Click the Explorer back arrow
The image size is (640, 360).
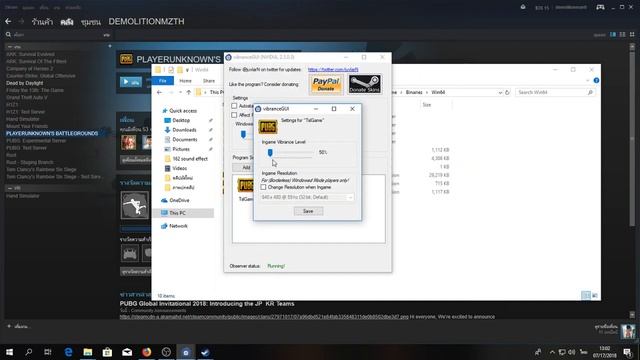pos(159,93)
